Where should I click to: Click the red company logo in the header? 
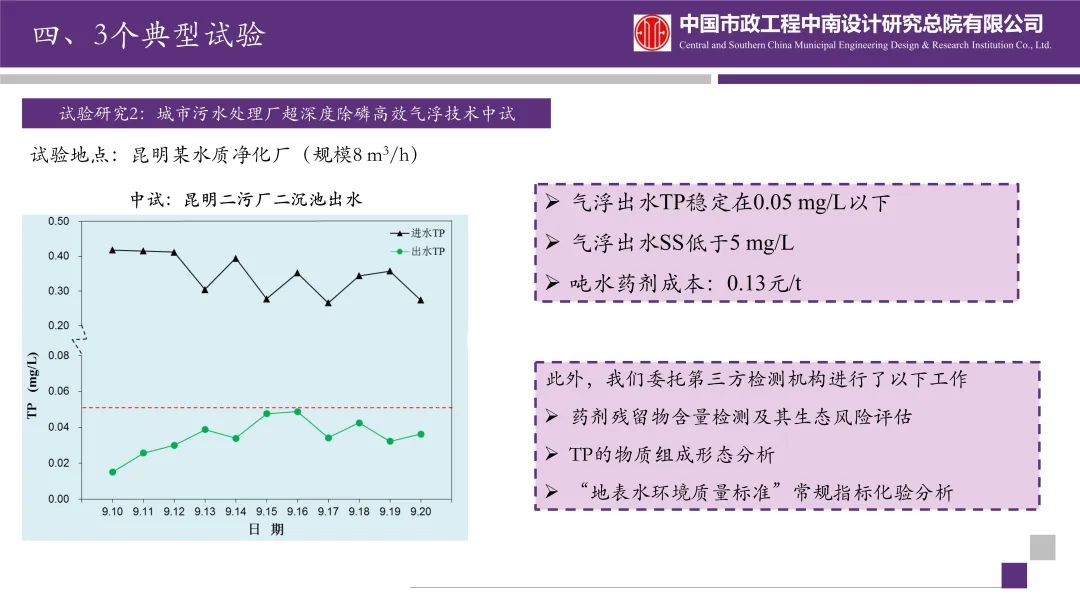click(652, 32)
